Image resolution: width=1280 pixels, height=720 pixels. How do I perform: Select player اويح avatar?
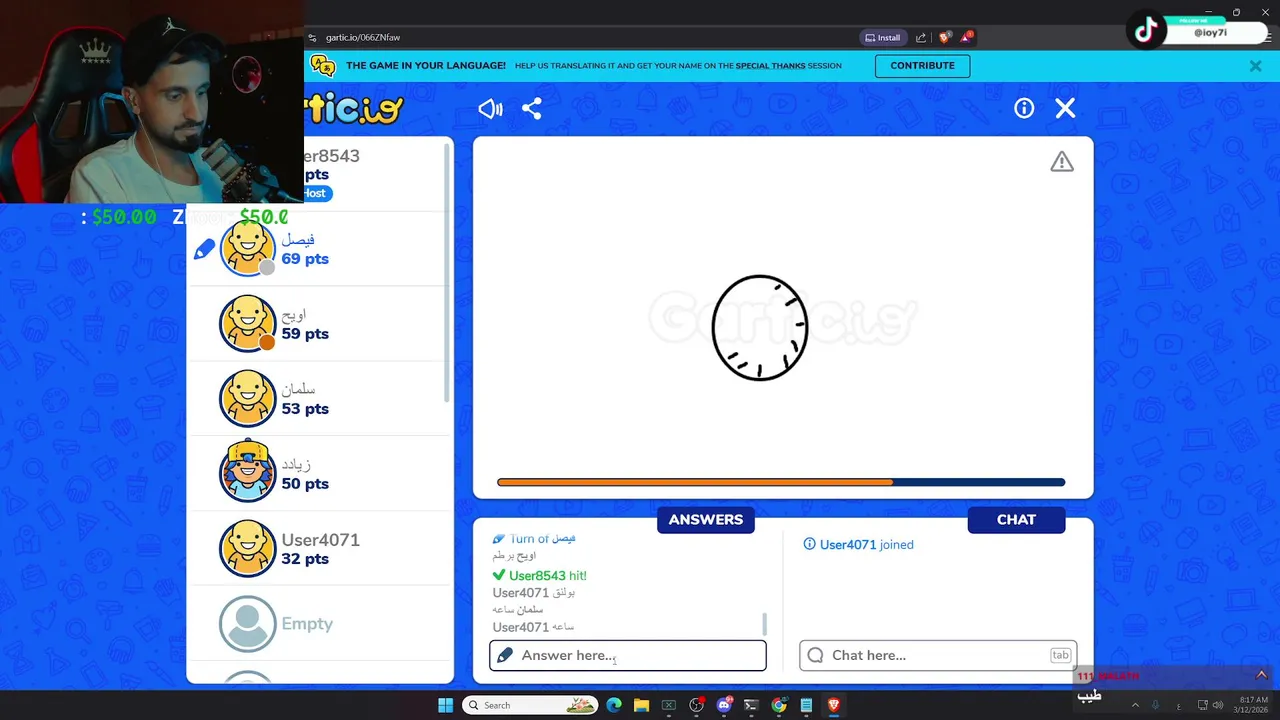pyautogui.click(x=247, y=323)
